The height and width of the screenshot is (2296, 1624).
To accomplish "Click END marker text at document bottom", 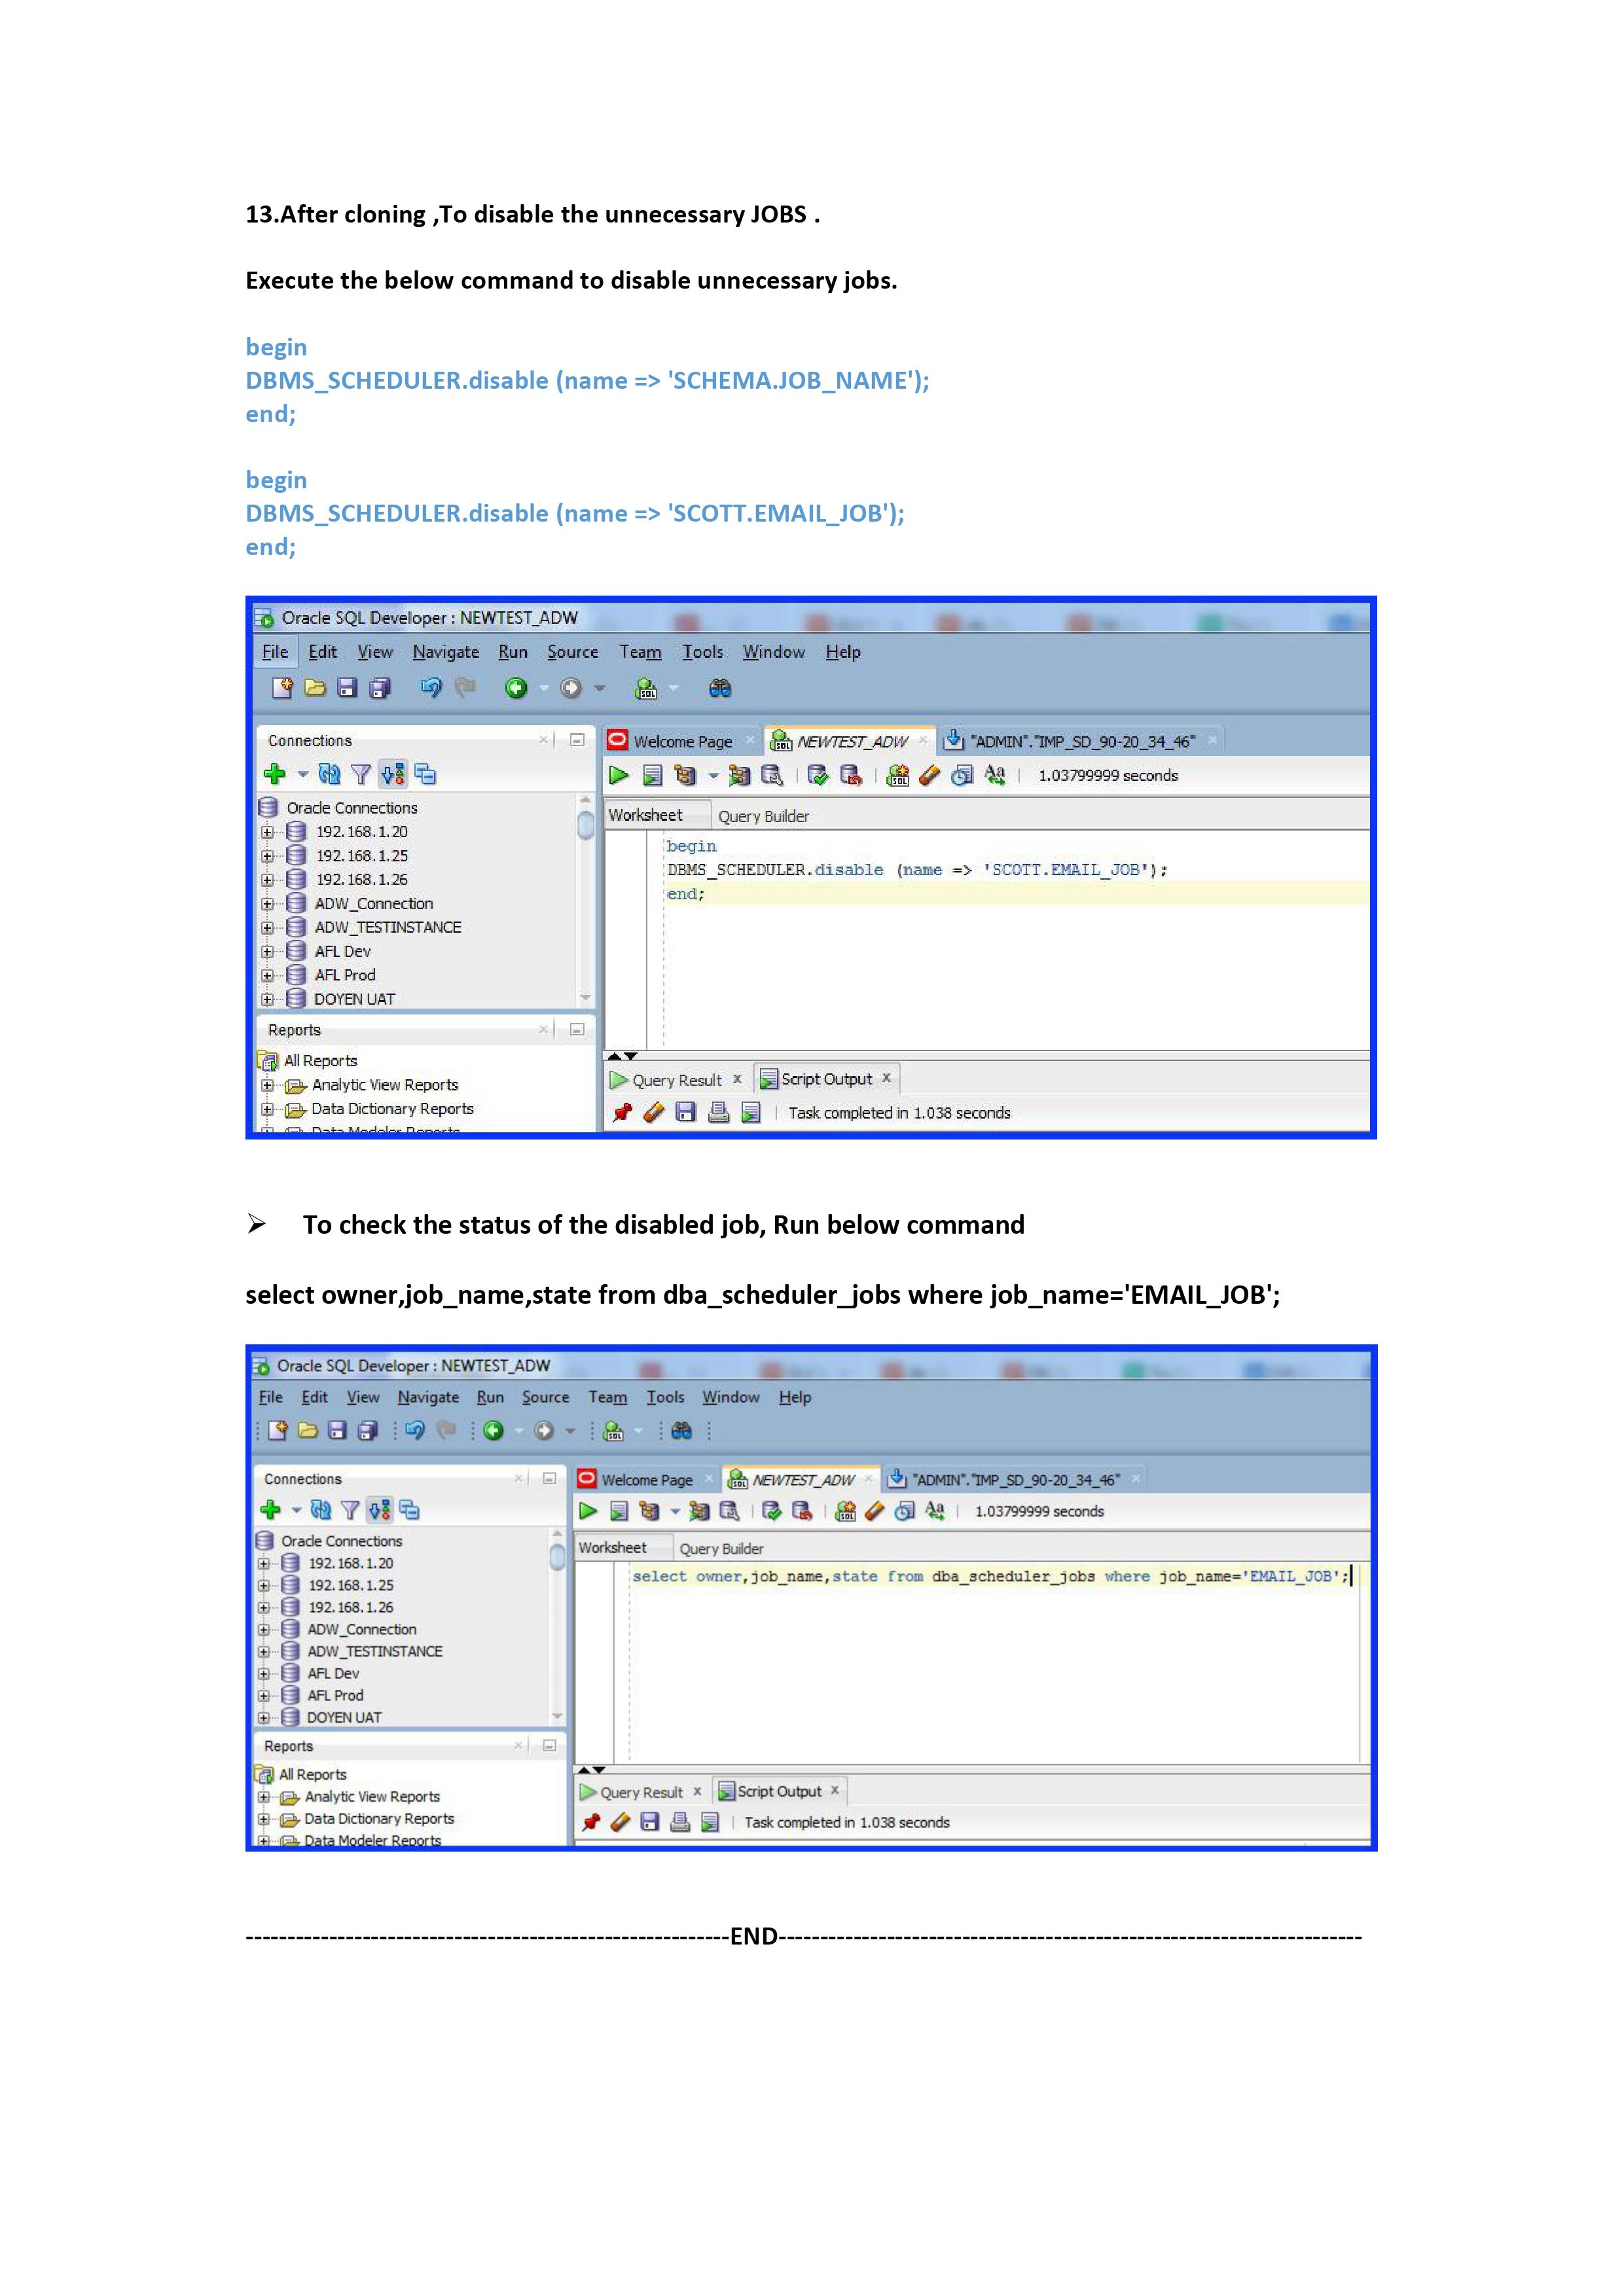I will point(754,1936).
